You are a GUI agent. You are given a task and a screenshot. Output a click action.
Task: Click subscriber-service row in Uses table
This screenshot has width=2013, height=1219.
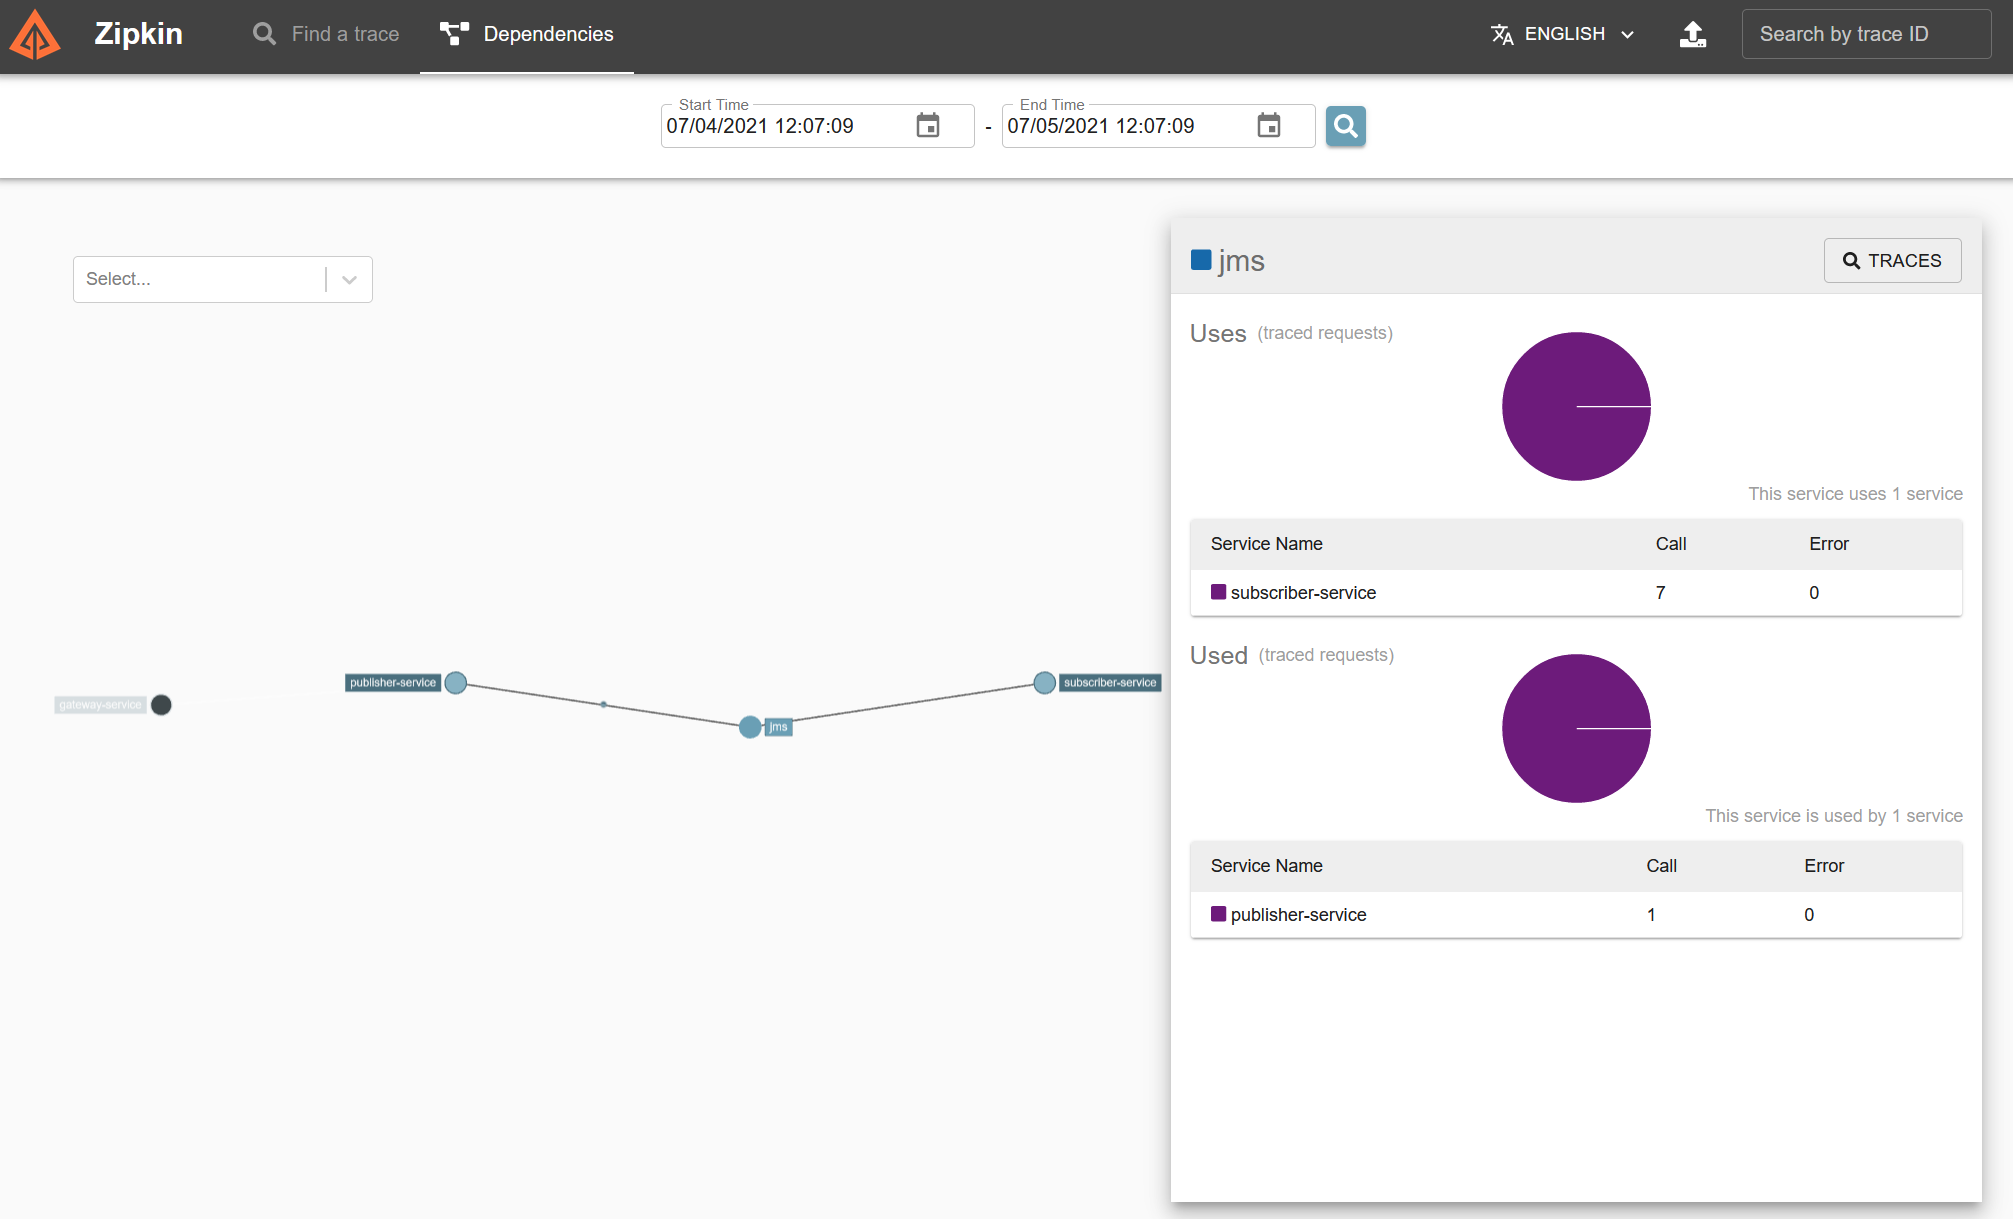point(1302,593)
